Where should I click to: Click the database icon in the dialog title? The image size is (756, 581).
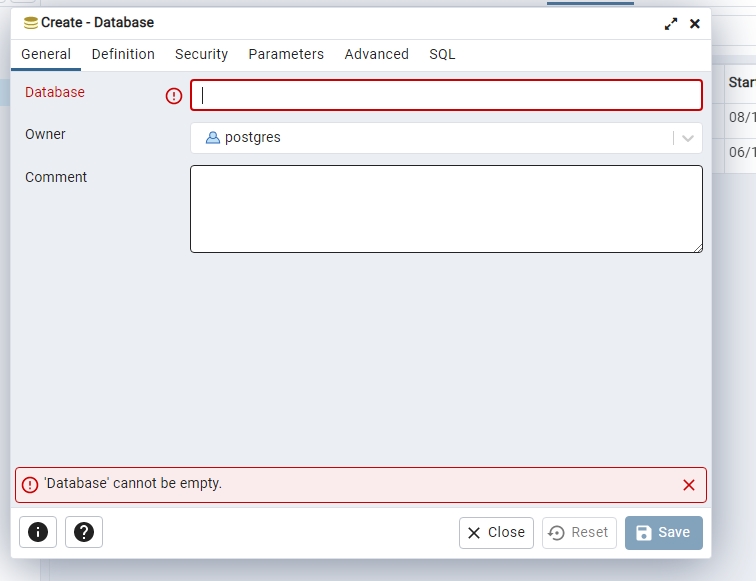coord(30,23)
